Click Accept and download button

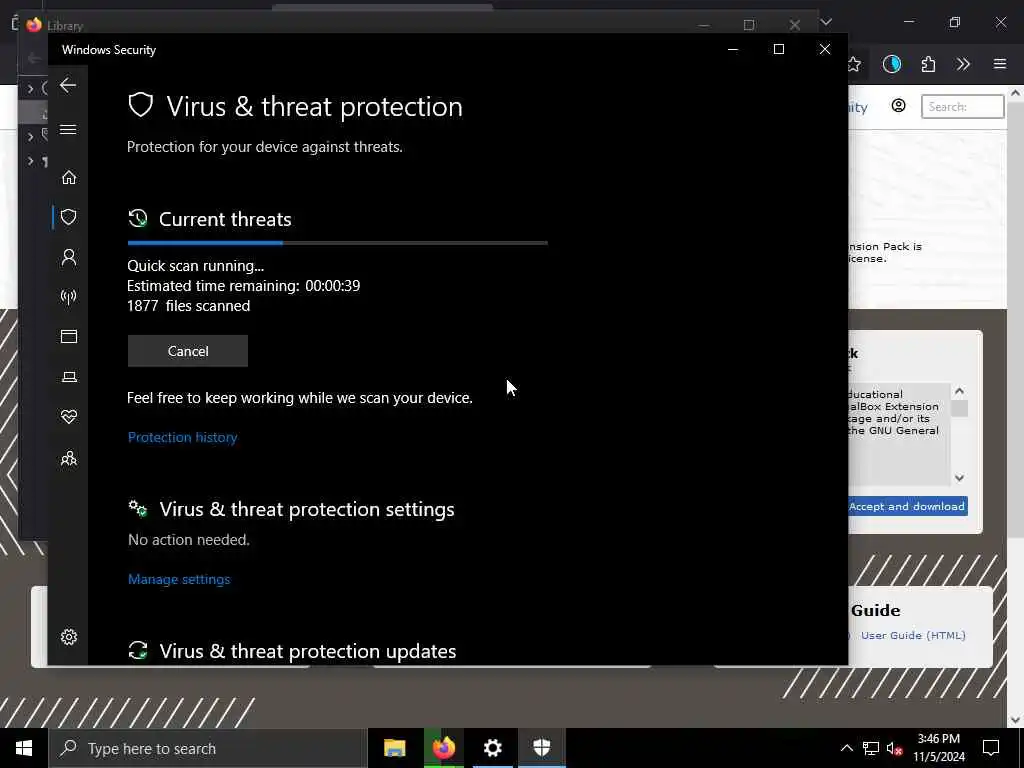point(908,506)
